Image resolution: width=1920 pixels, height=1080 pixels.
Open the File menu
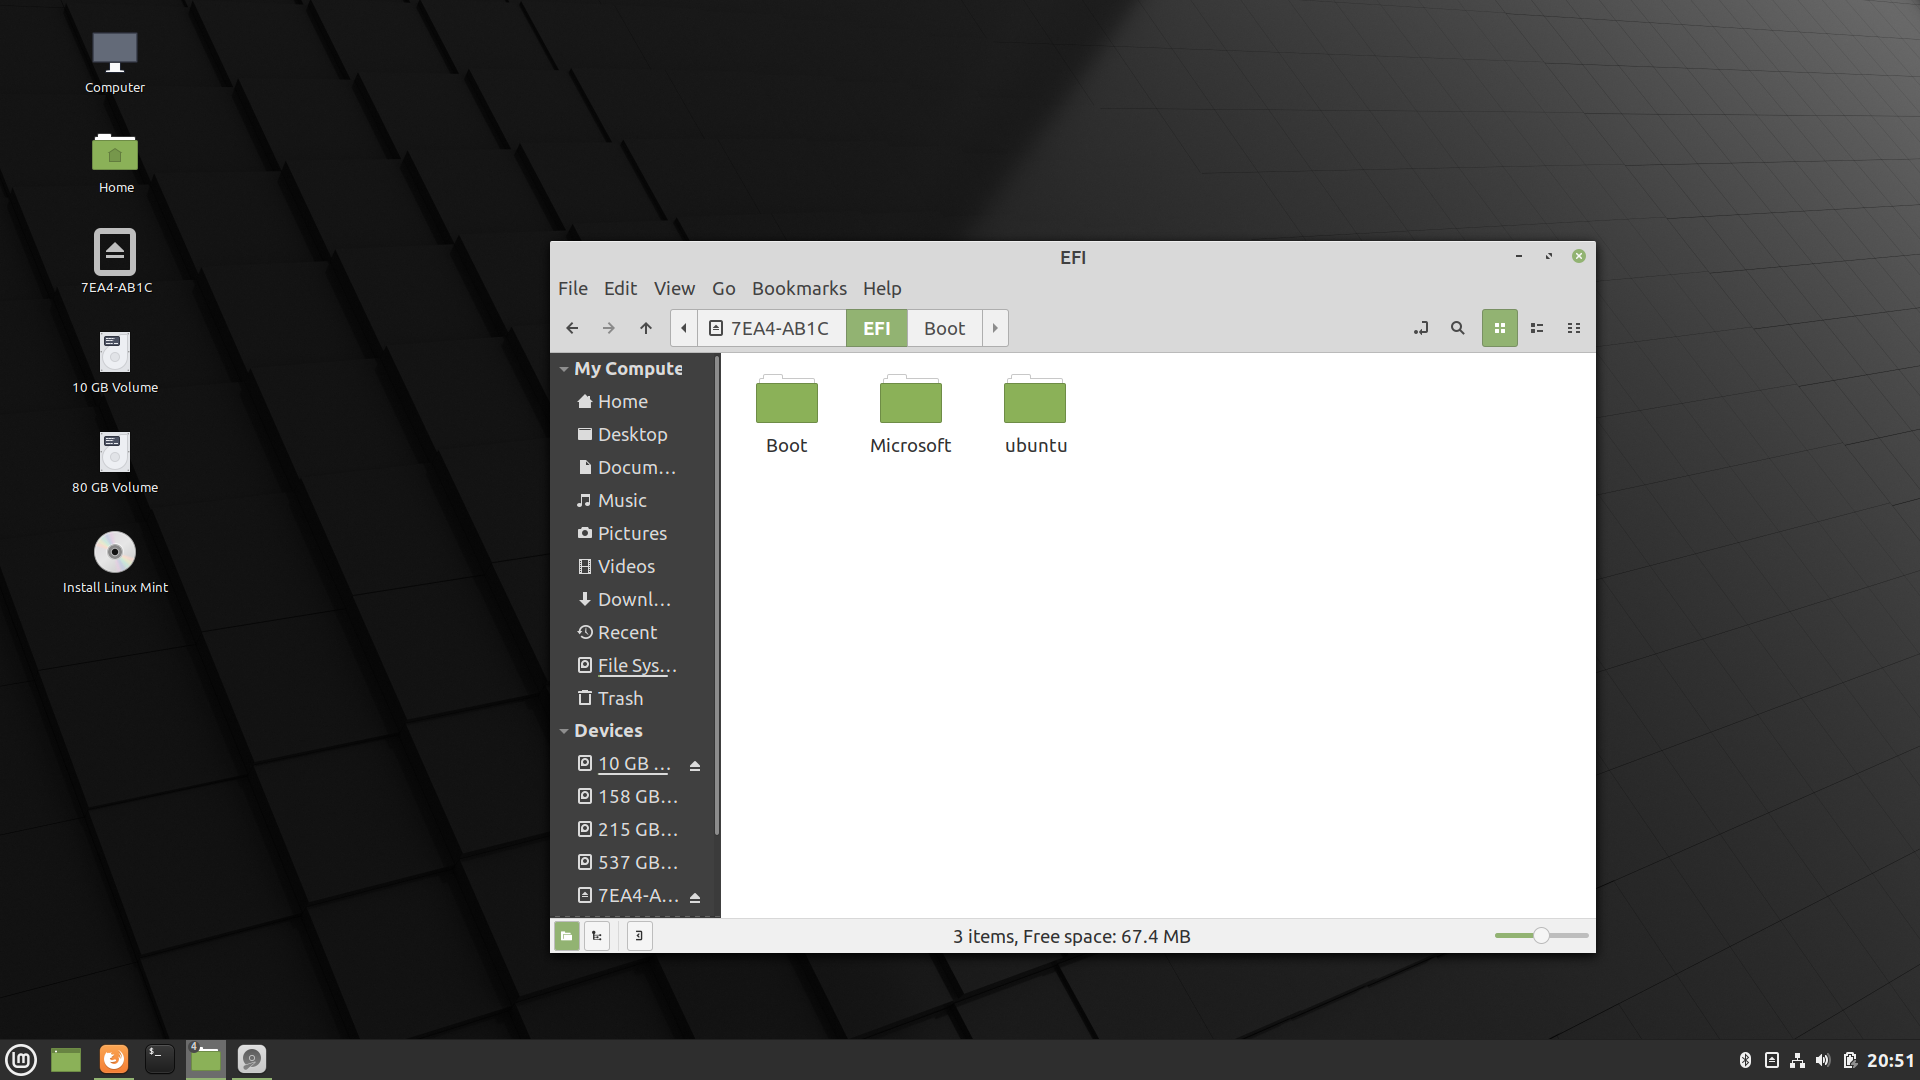(573, 288)
